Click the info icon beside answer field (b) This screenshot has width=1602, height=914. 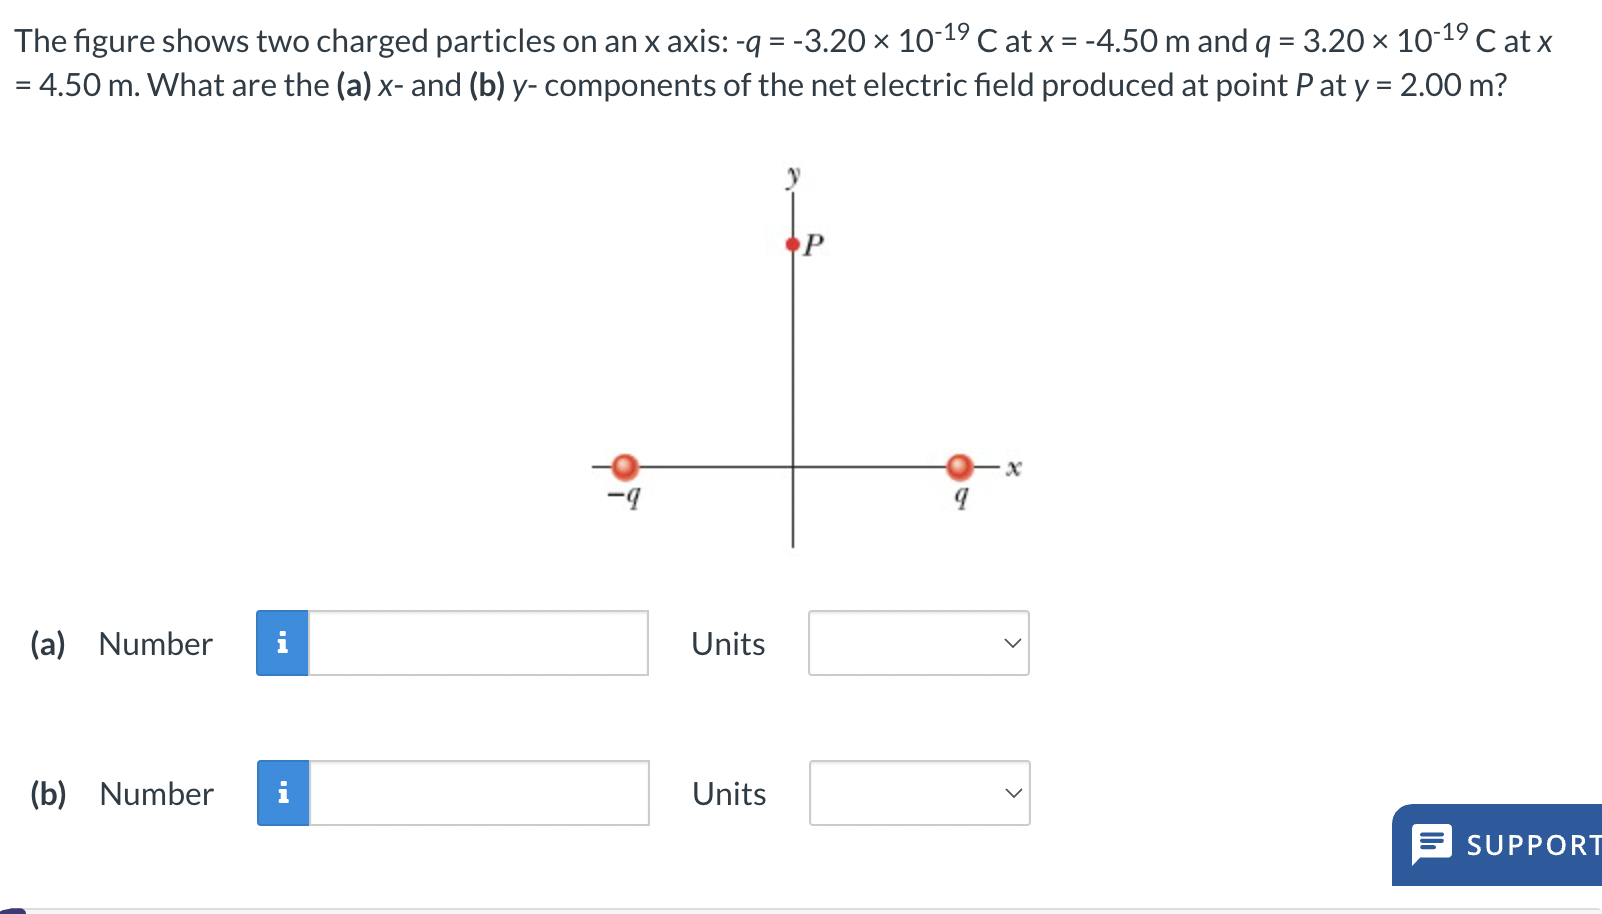click(284, 793)
